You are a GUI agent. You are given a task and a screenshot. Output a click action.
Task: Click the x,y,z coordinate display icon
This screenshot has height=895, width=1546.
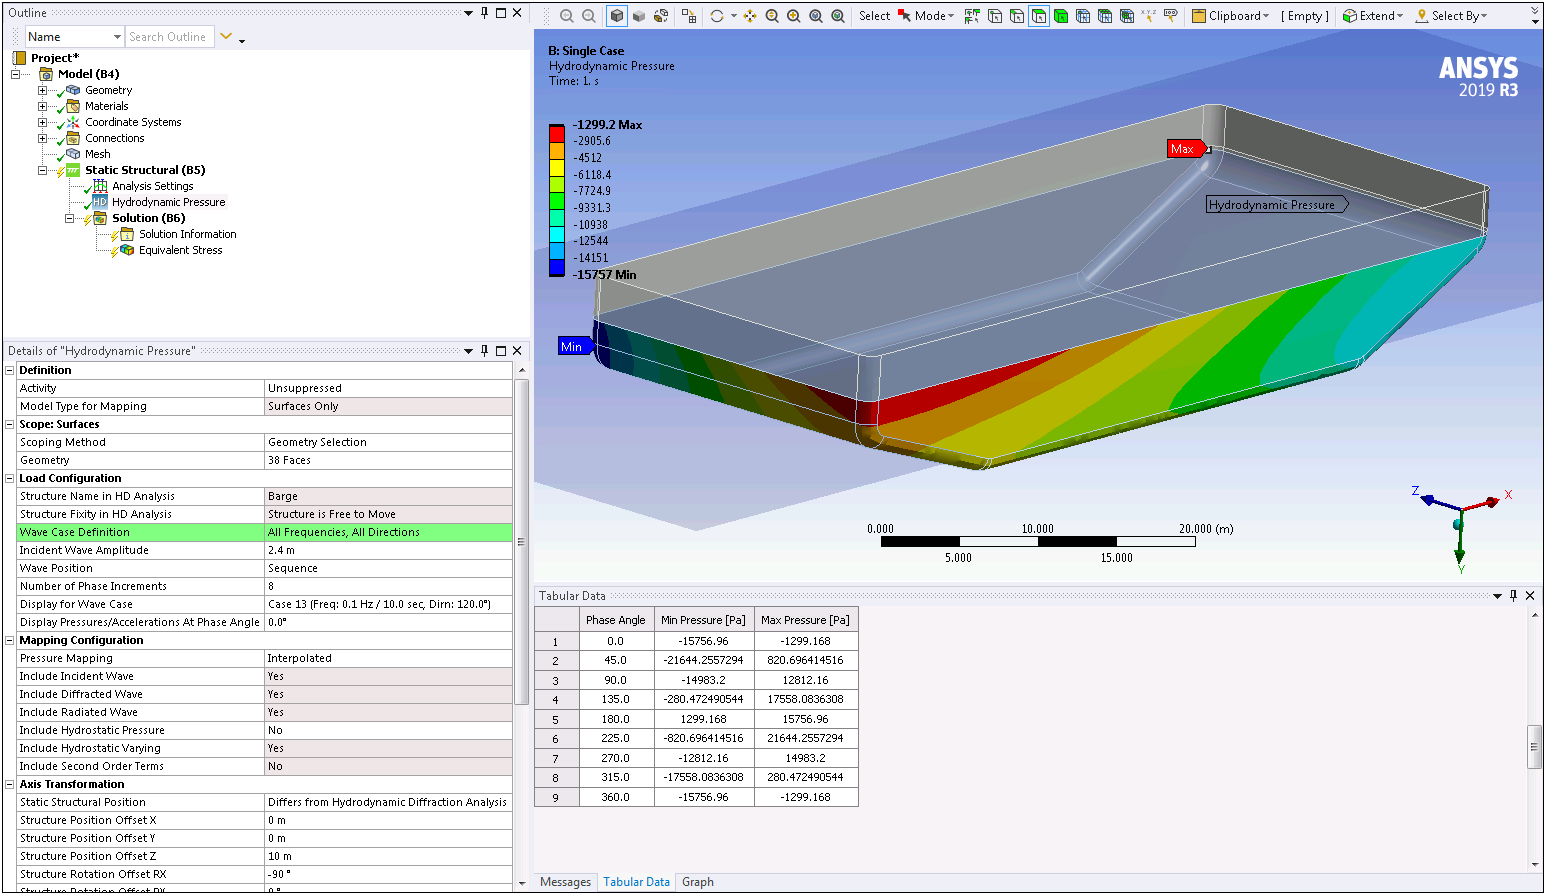tap(1149, 16)
